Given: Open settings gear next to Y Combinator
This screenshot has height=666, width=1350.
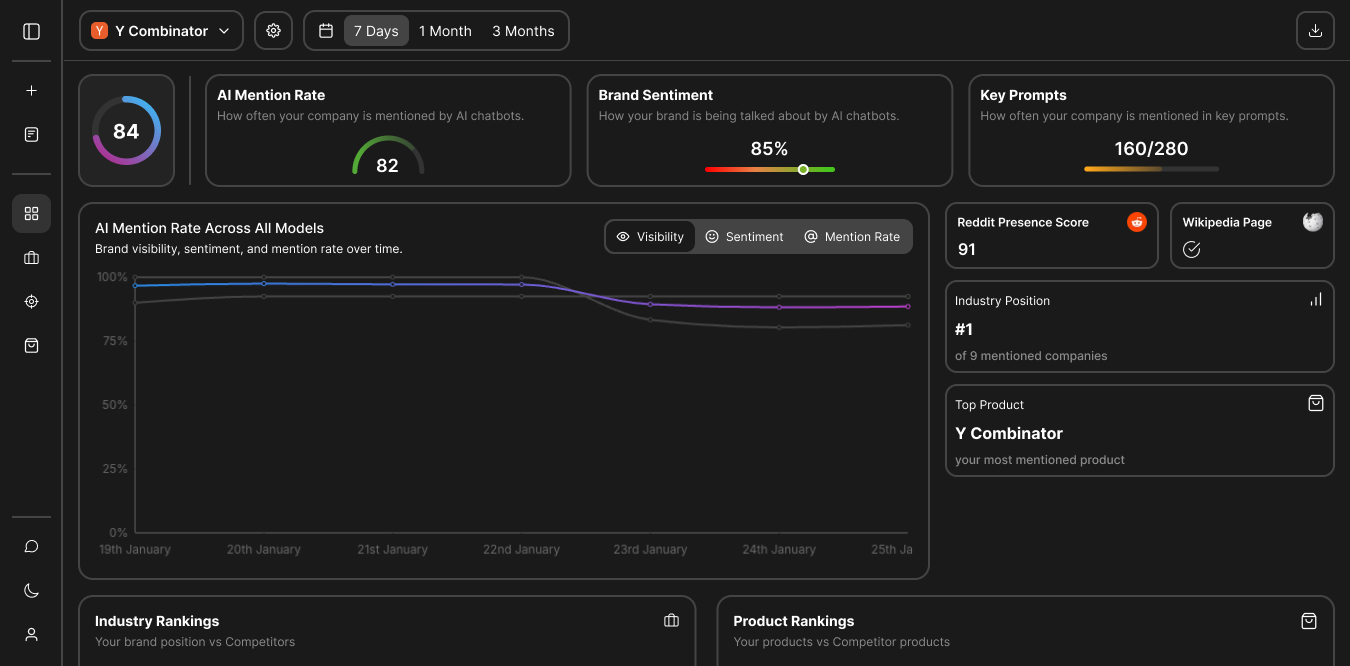Looking at the screenshot, I should point(273,31).
